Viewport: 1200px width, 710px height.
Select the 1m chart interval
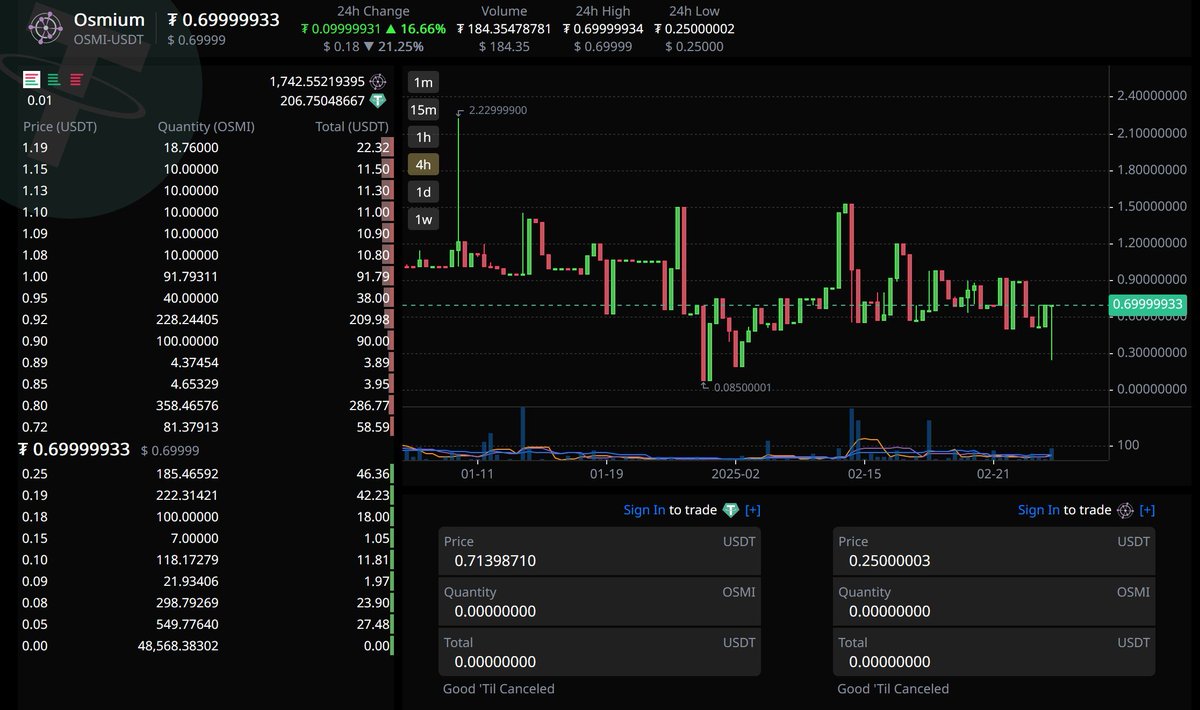[424, 82]
